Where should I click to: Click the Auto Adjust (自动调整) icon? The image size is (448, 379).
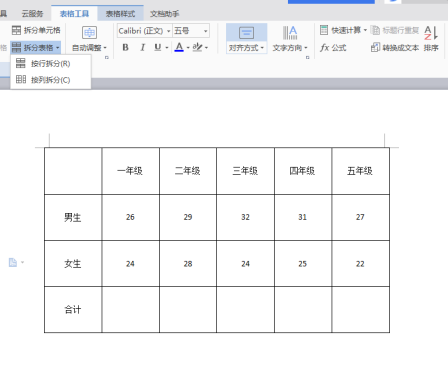coord(89,33)
